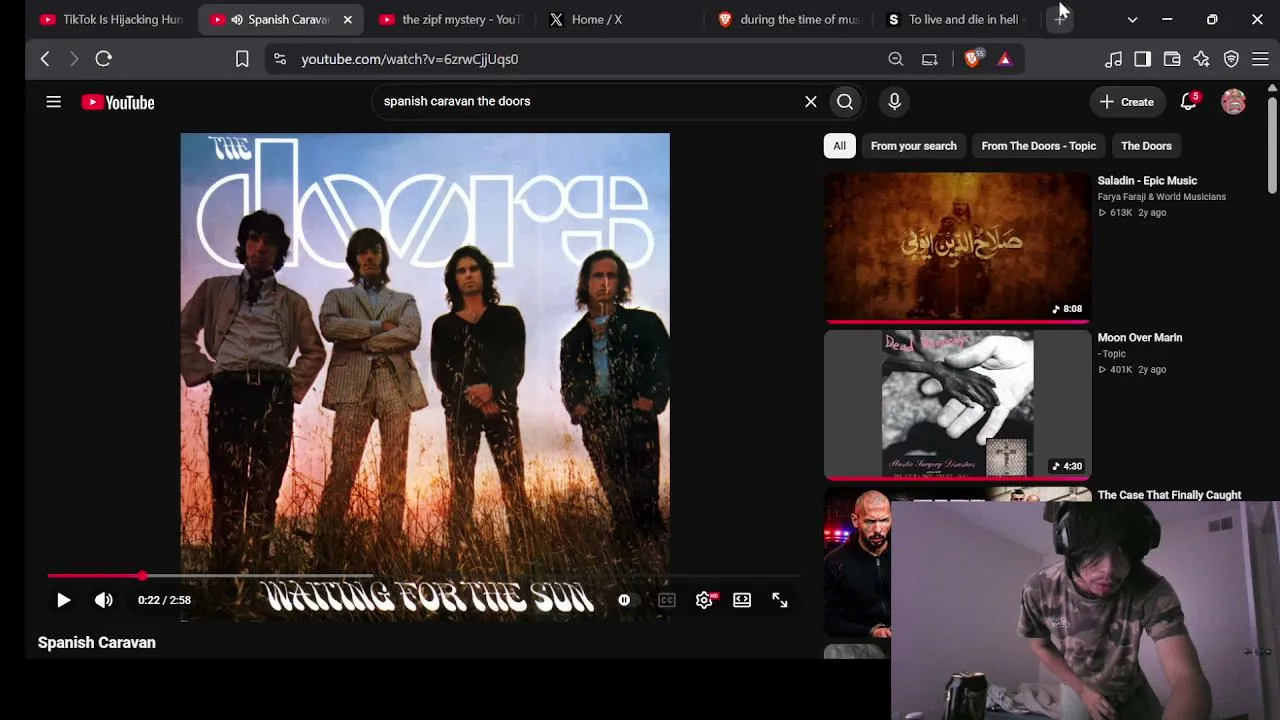Image resolution: width=1280 pixels, height=720 pixels.
Task: Bookmark this page in the address bar
Action: point(242,59)
